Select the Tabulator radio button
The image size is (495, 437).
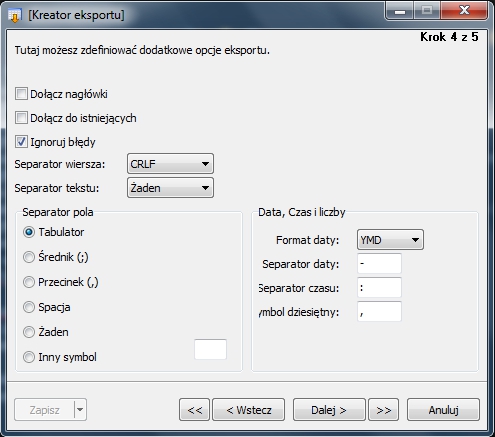(x=29, y=232)
